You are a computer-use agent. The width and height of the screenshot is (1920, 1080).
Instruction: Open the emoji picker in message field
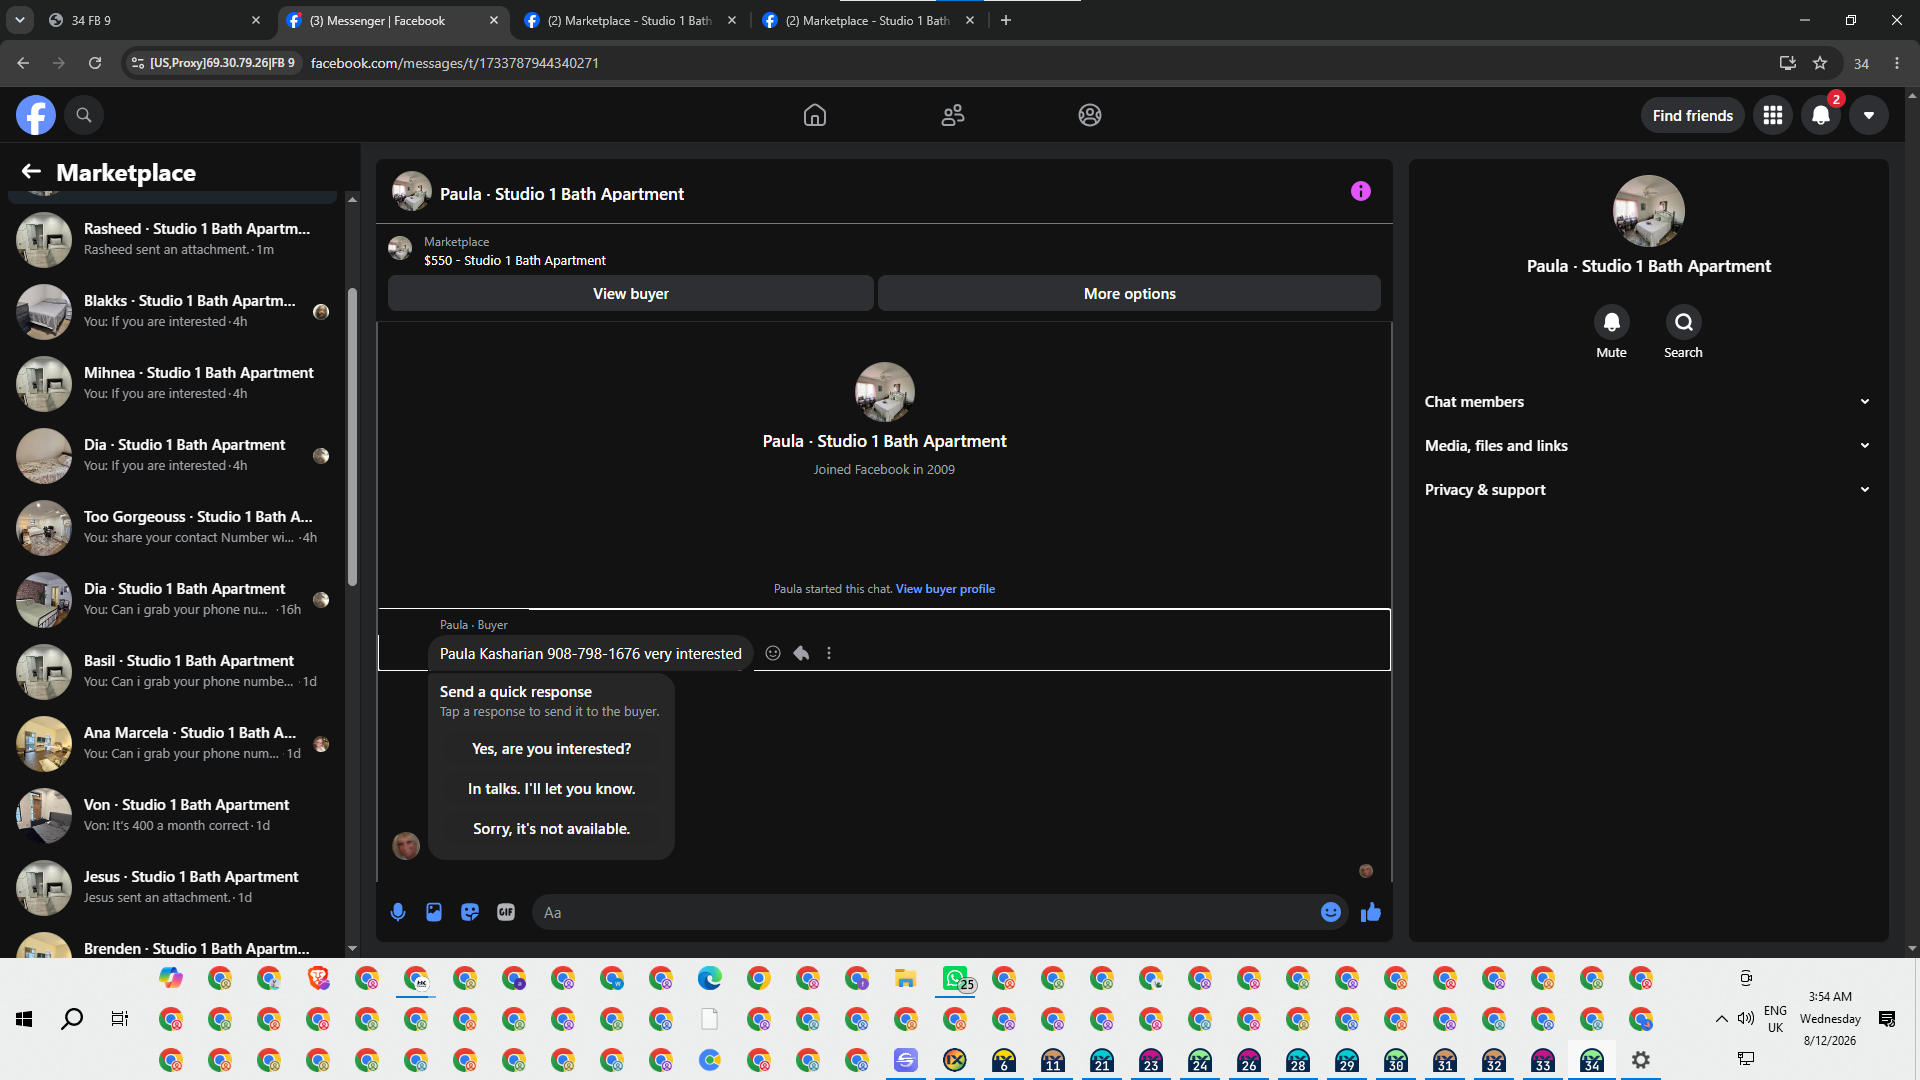(1331, 912)
